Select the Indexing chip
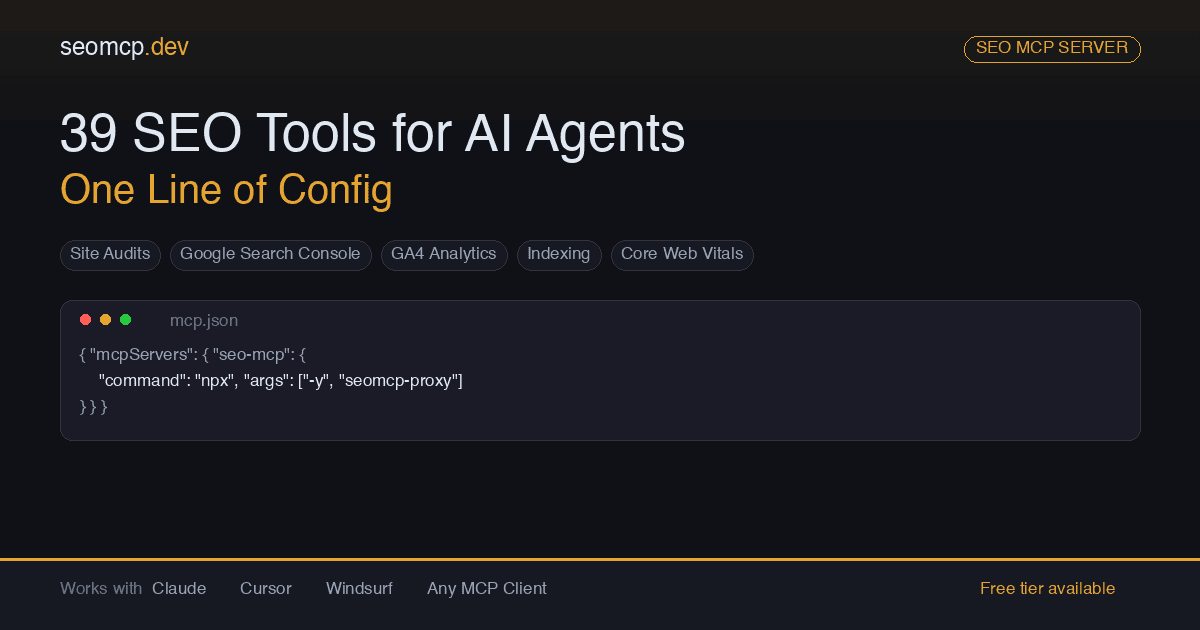 pyautogui.click(x=559, y=255)
